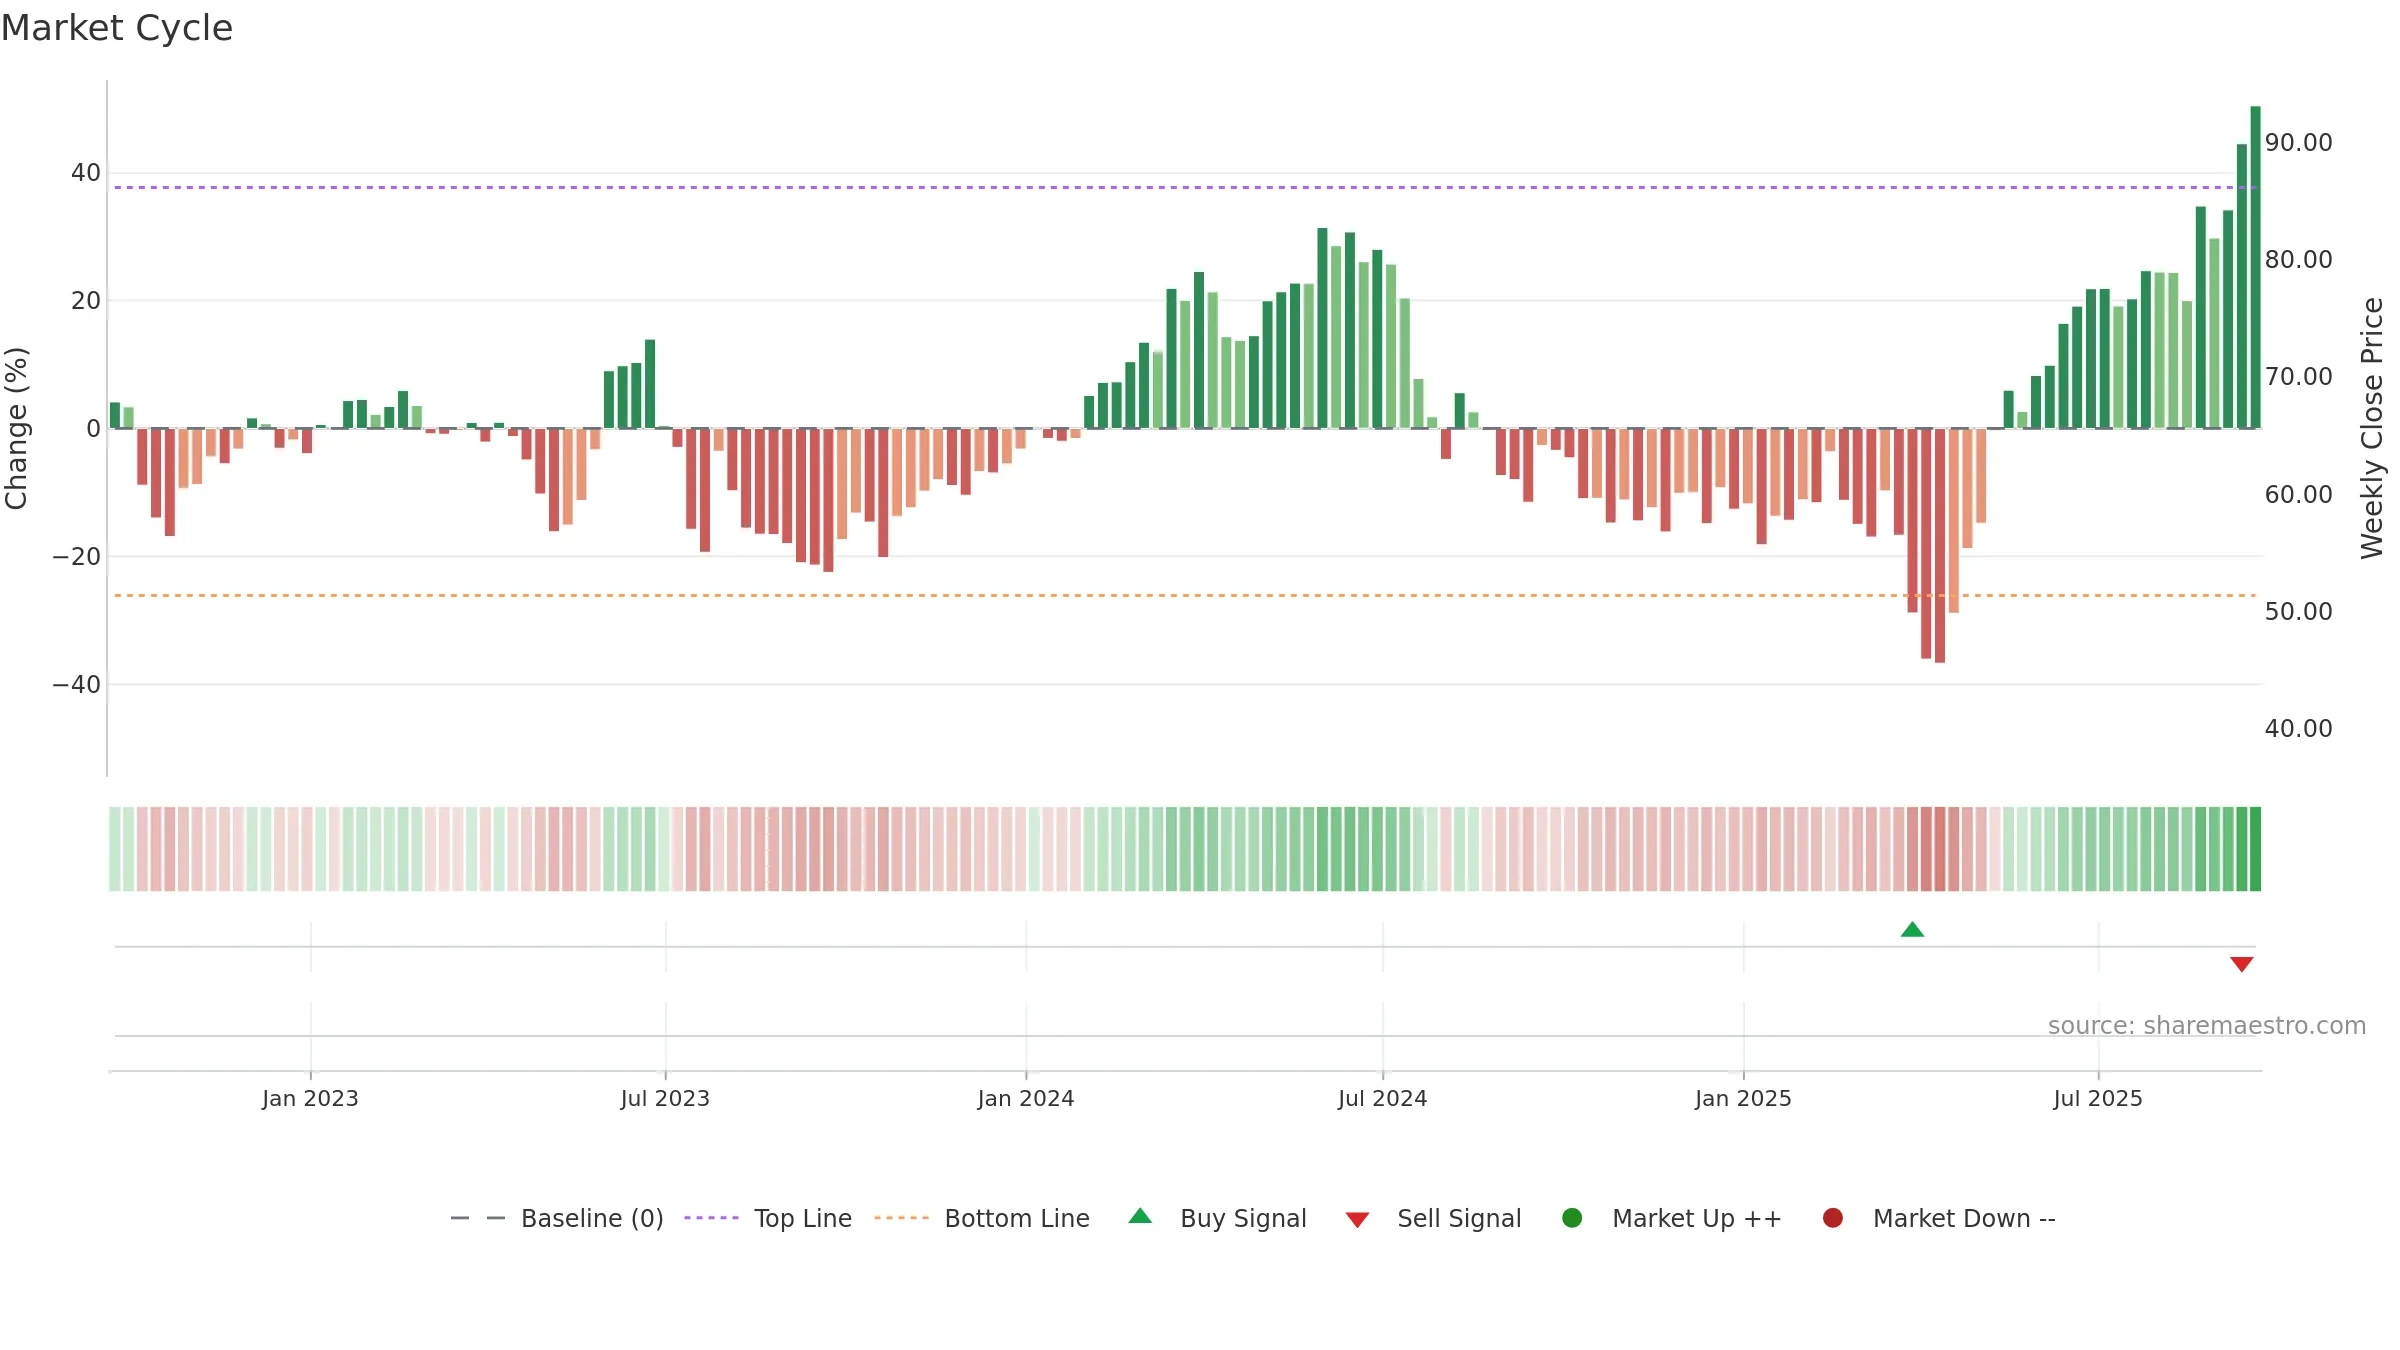Click the 'Market Cycle' chart title
The height and width of the screenshot is (1350, 2400).
pyautogui.click(x=117, y=28)
